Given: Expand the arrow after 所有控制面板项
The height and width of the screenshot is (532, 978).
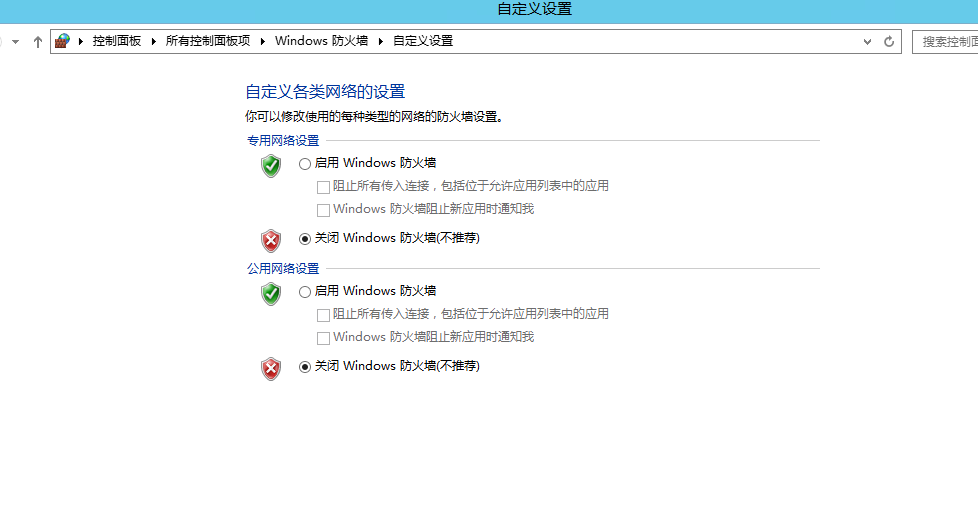Looking at the screenshot, I should point(263,42).
